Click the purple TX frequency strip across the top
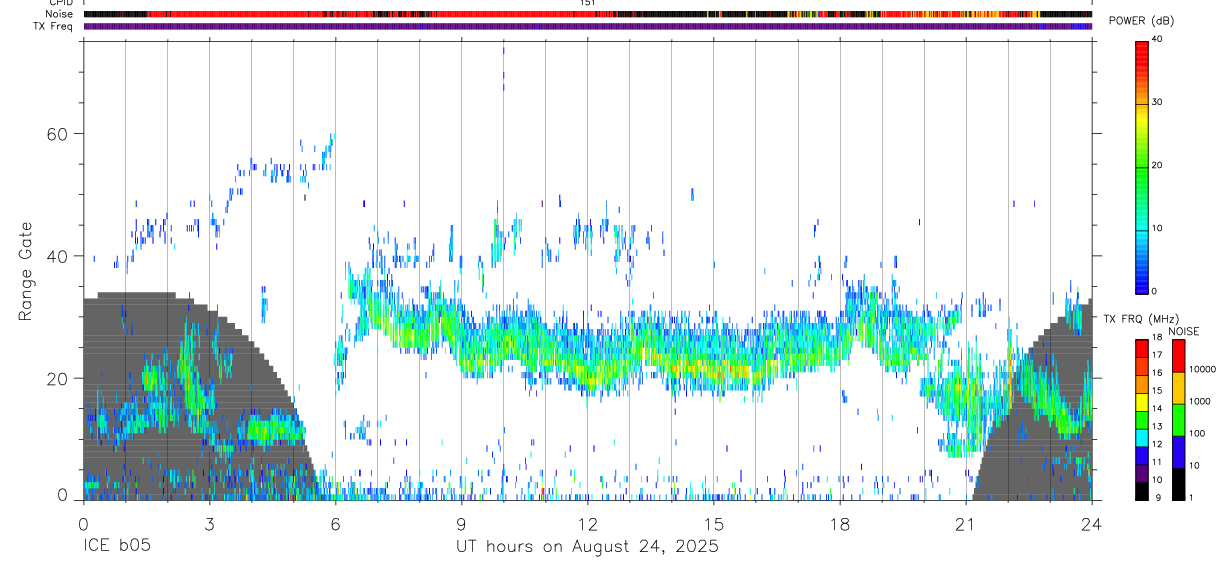This screenshot has width=1228, height=567. click(587, 26)
